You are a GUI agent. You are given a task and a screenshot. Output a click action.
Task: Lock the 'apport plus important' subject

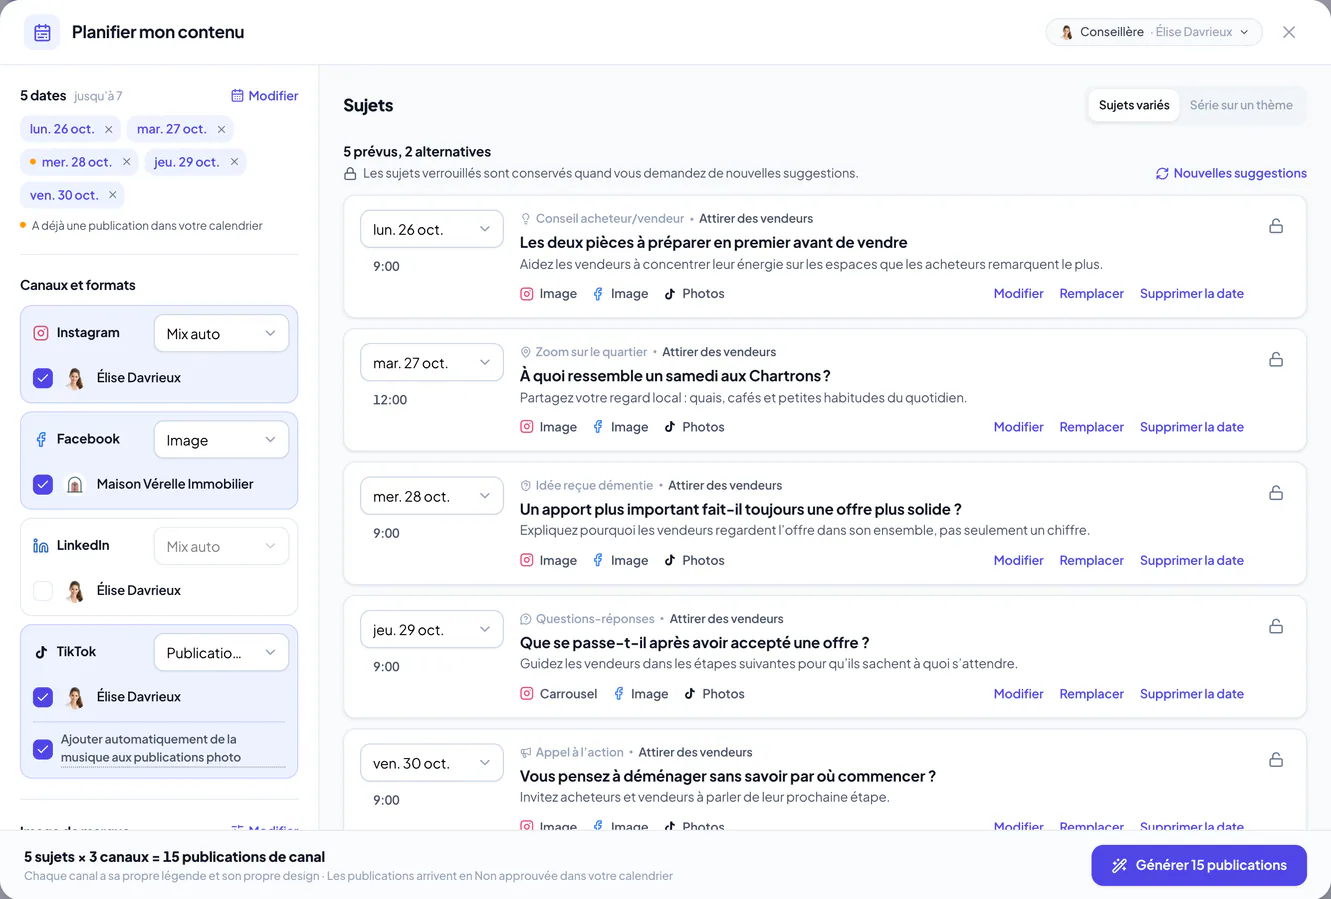(1276, 493)
